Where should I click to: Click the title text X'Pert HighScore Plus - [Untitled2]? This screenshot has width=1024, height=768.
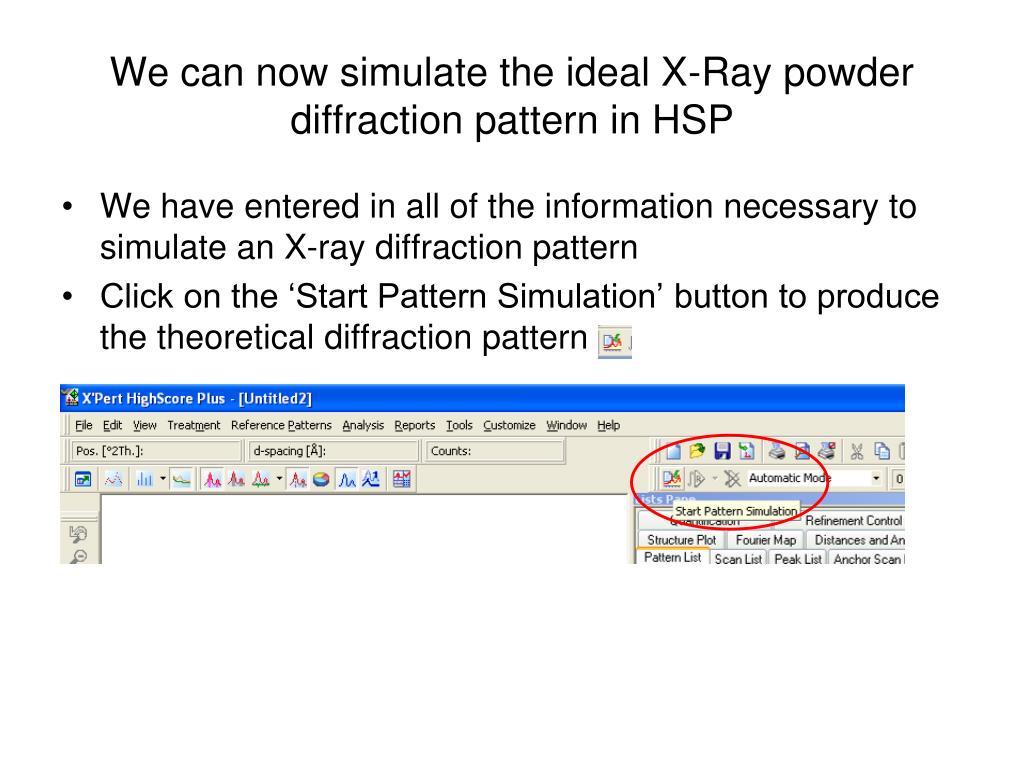[x=197, y=398]
